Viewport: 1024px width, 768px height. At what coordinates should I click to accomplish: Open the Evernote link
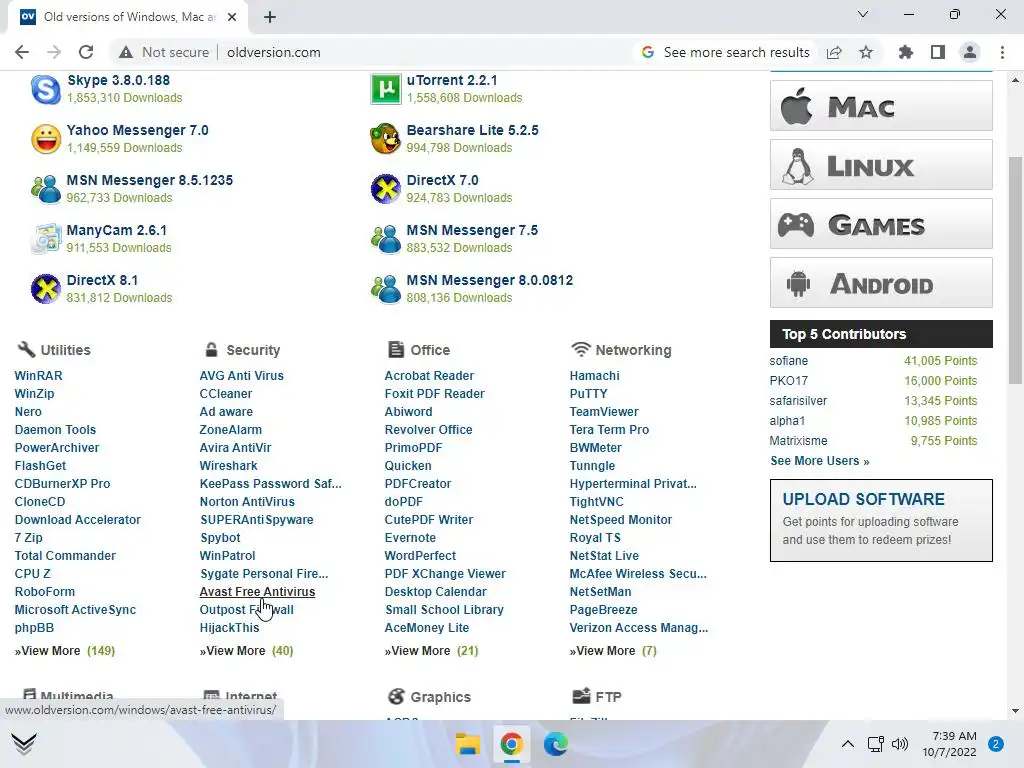coord(410,537)
